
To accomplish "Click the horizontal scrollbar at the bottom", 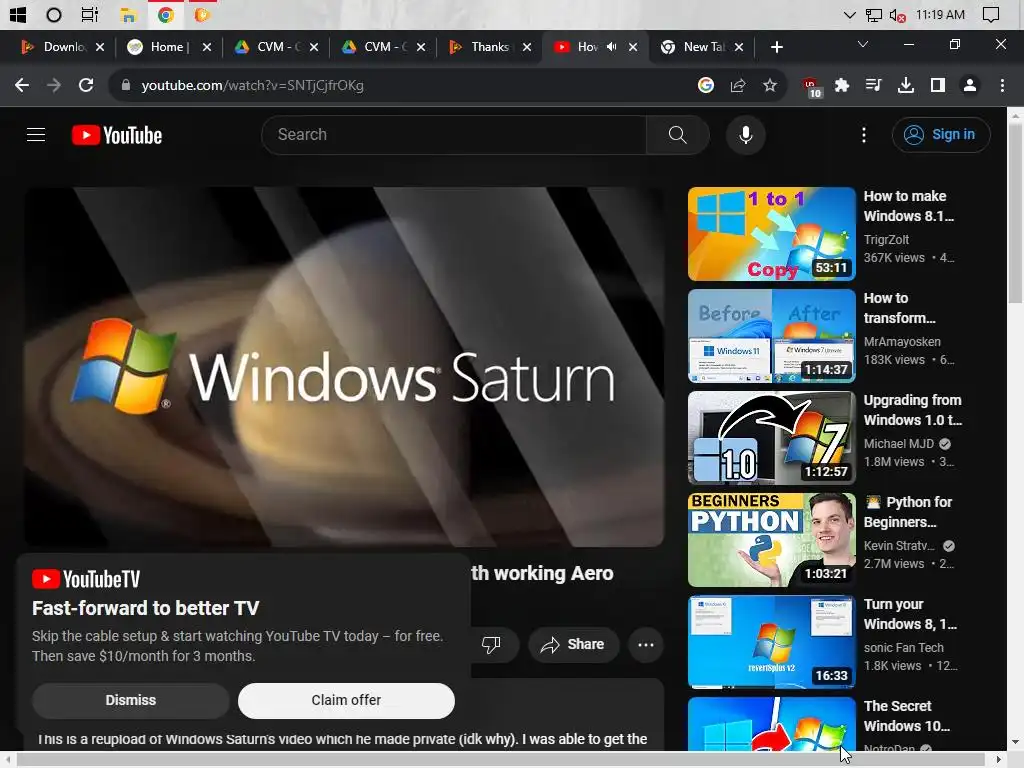I will [500, 760].
